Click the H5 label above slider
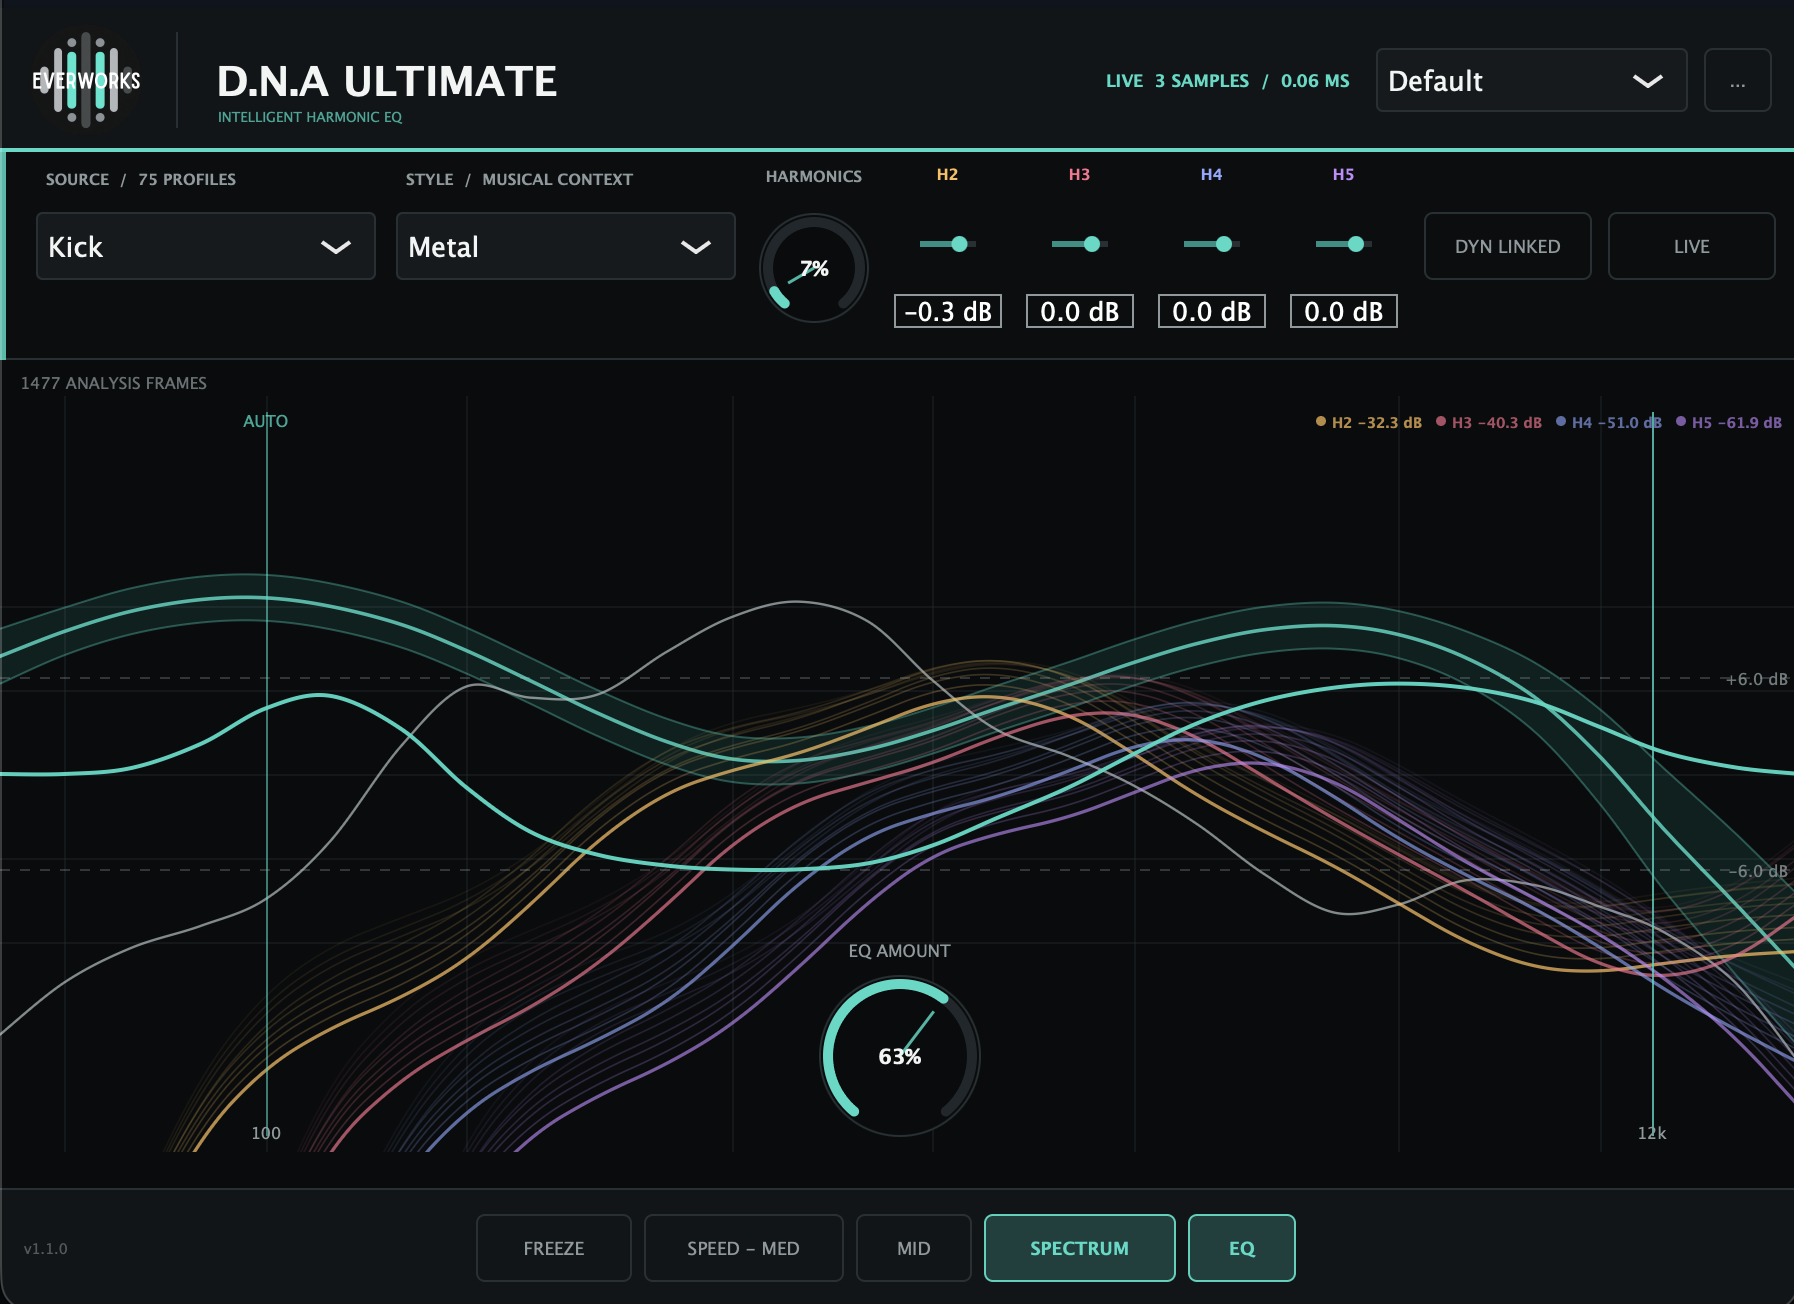The height and width of the screenshot is (1304, 1794). coord(1343,174)
